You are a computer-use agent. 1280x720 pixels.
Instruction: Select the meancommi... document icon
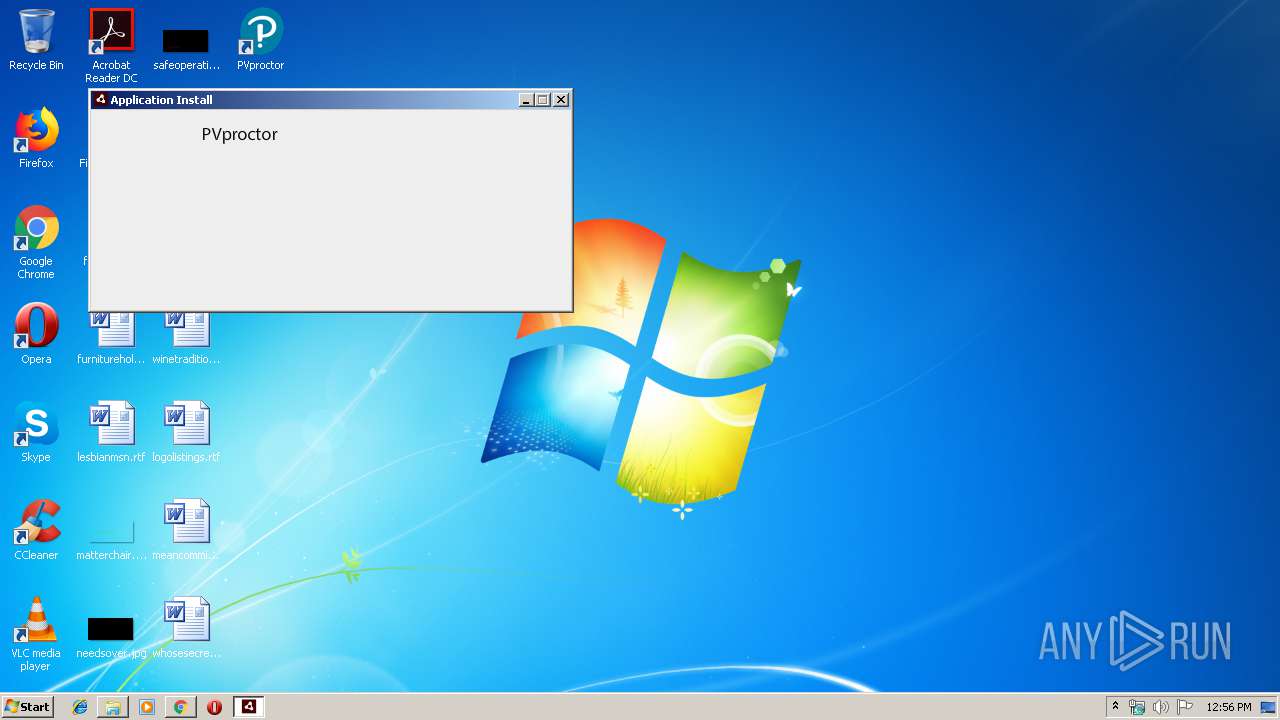(x=186, y=530)
